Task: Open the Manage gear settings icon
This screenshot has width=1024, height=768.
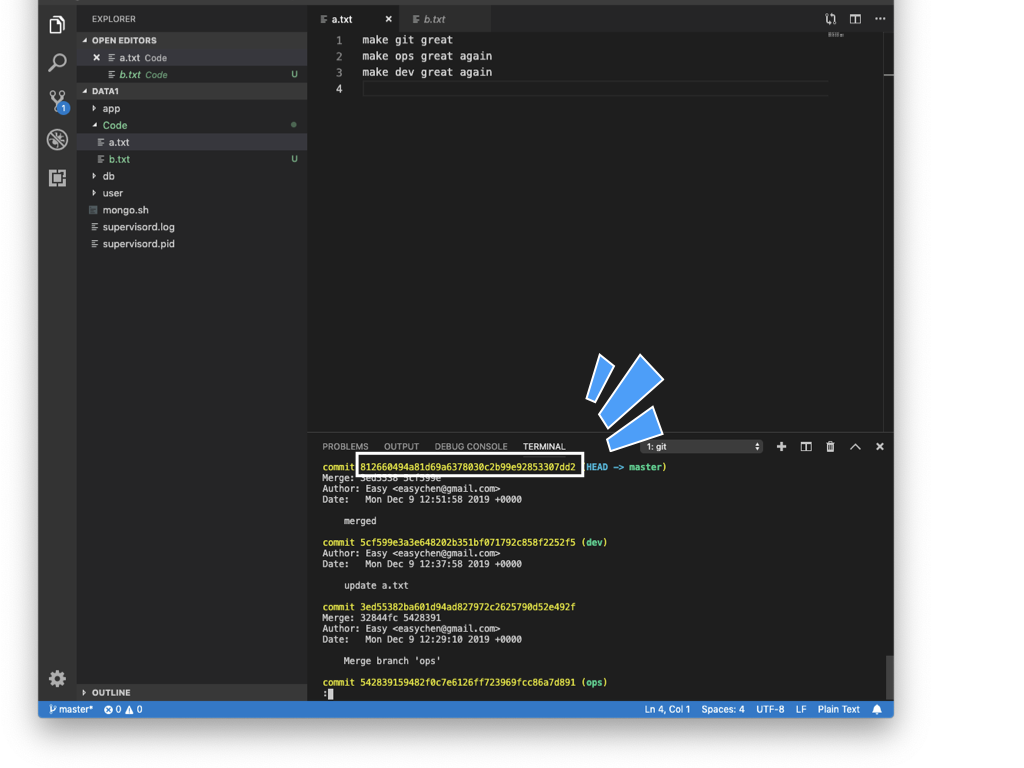Action: pyautogui.click(x=57, y=679)
